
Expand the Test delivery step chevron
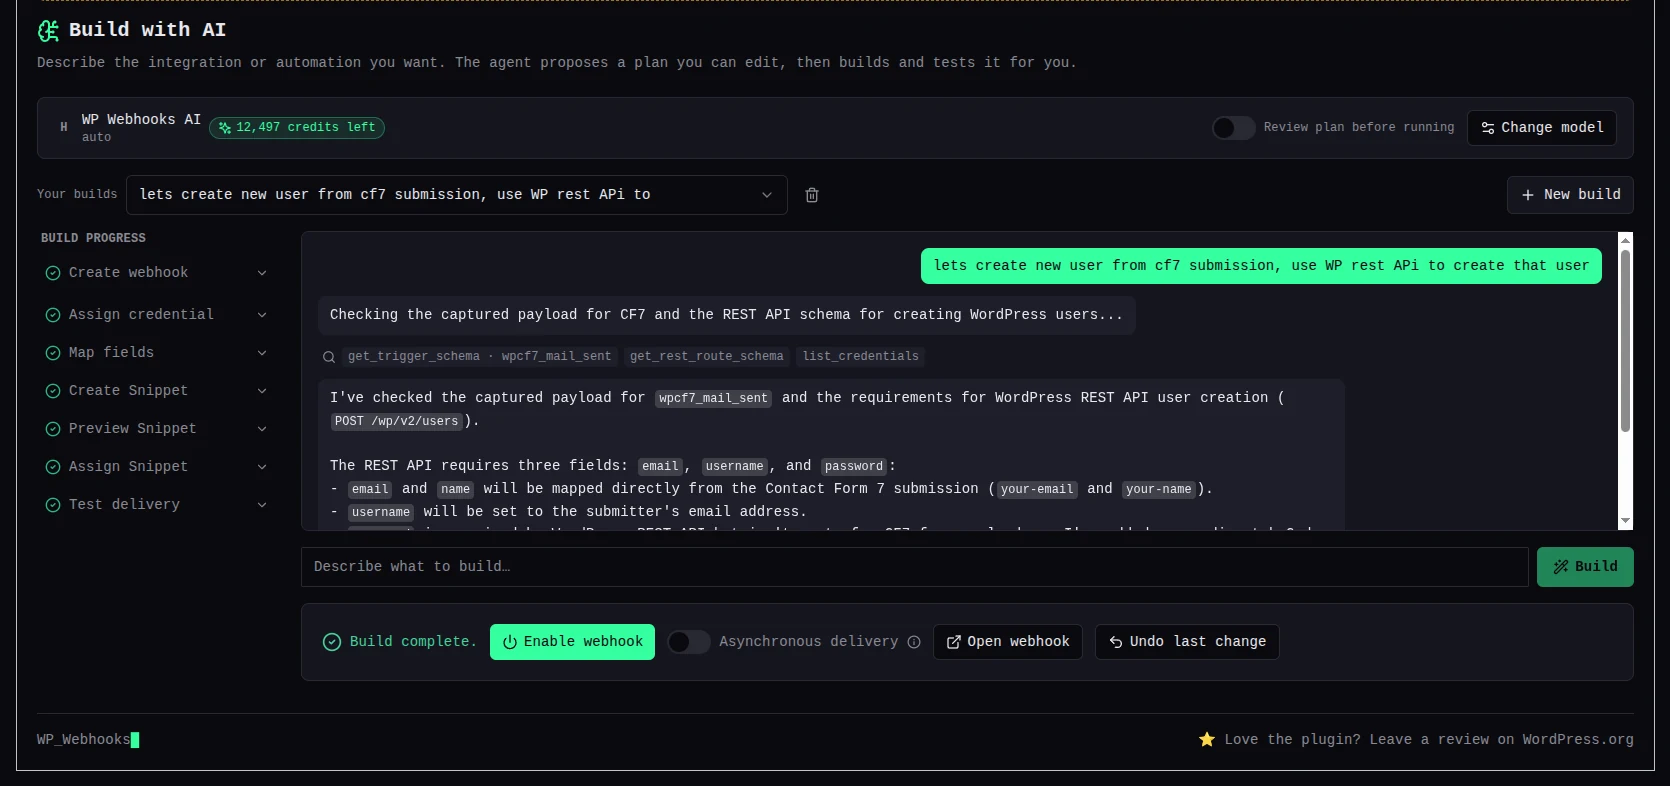click(262, 505)
